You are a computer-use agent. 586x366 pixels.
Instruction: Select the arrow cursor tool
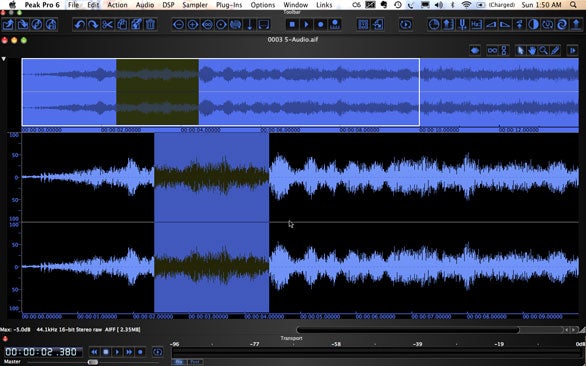point(520,50)
